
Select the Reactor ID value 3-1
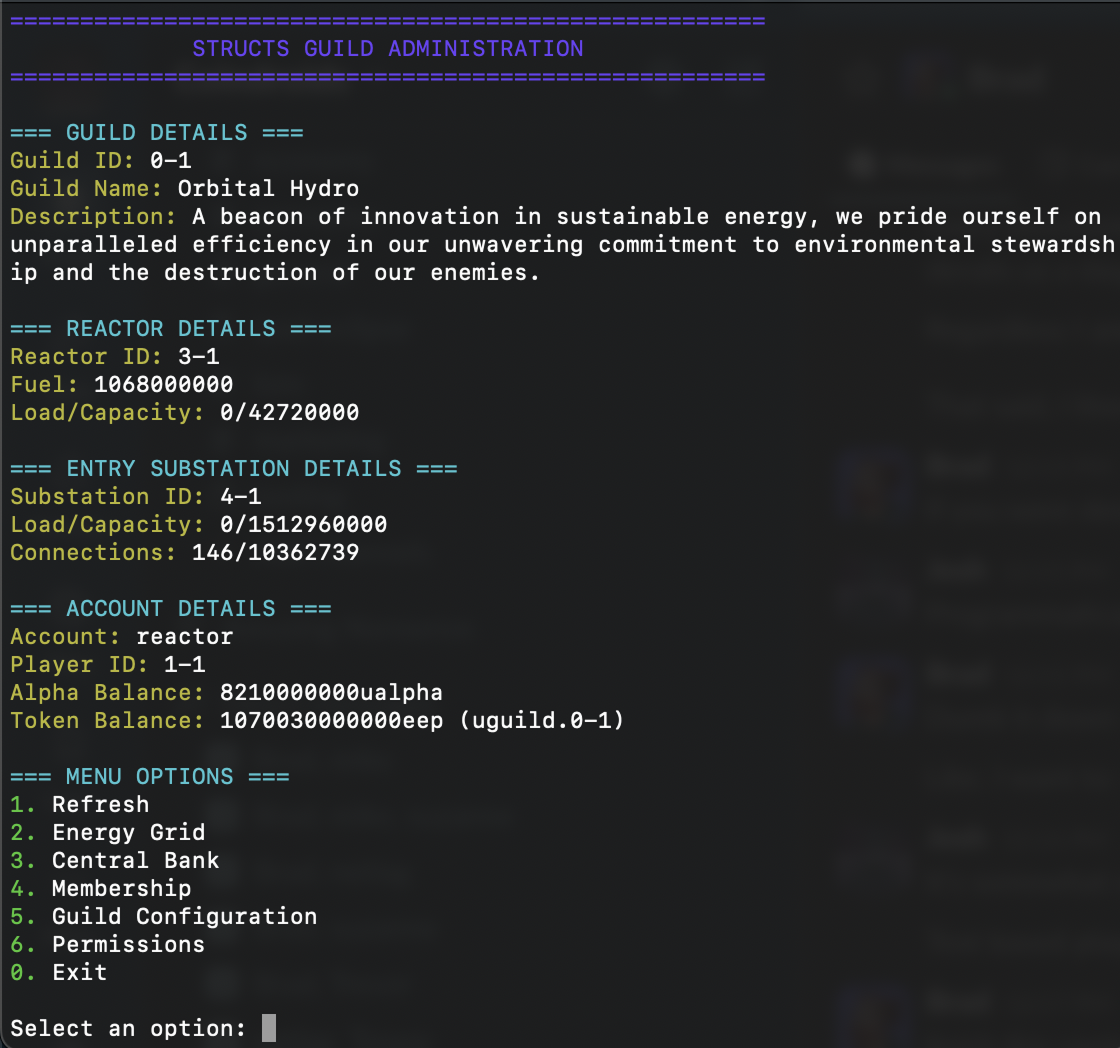point(199,356)
